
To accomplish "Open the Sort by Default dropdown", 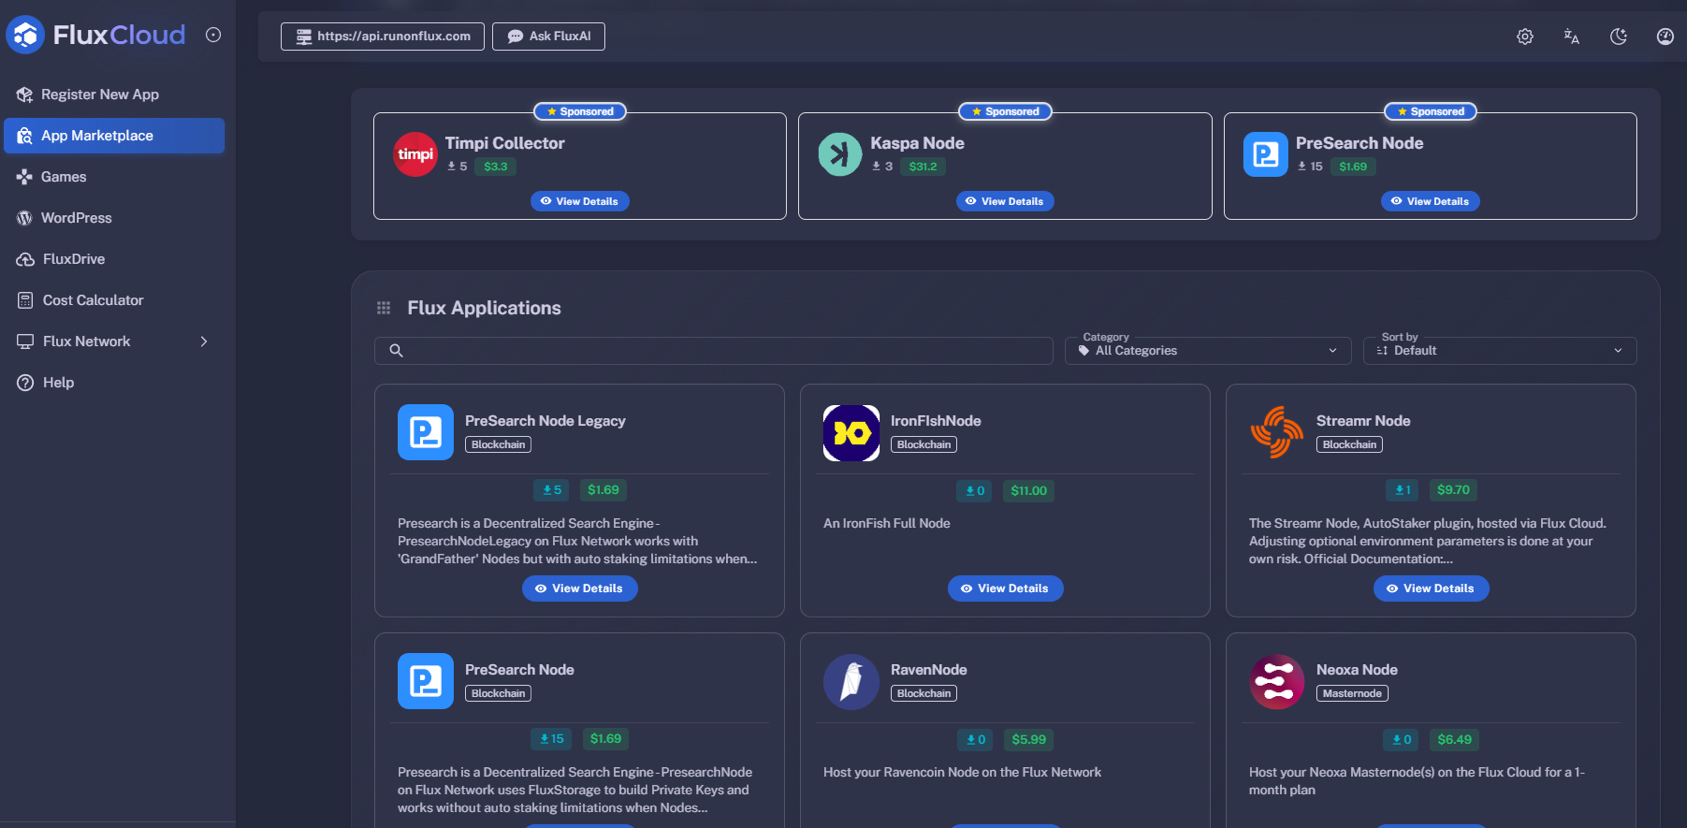I will [1499, 350].
